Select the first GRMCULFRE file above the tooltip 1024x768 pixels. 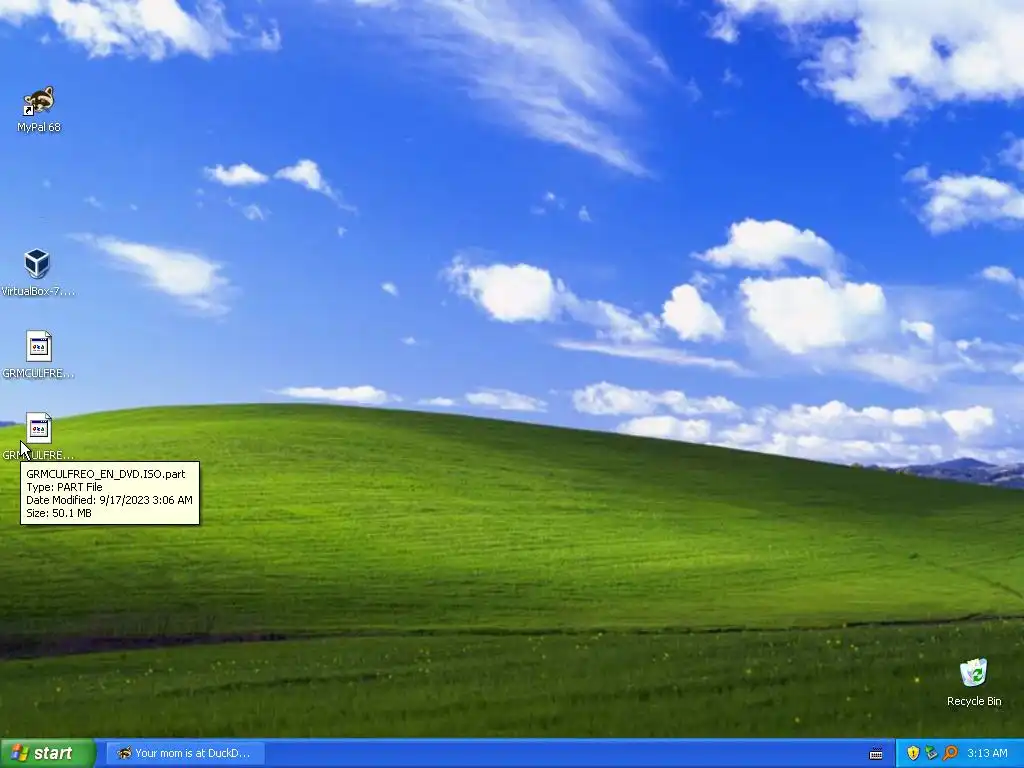(38, 355)
